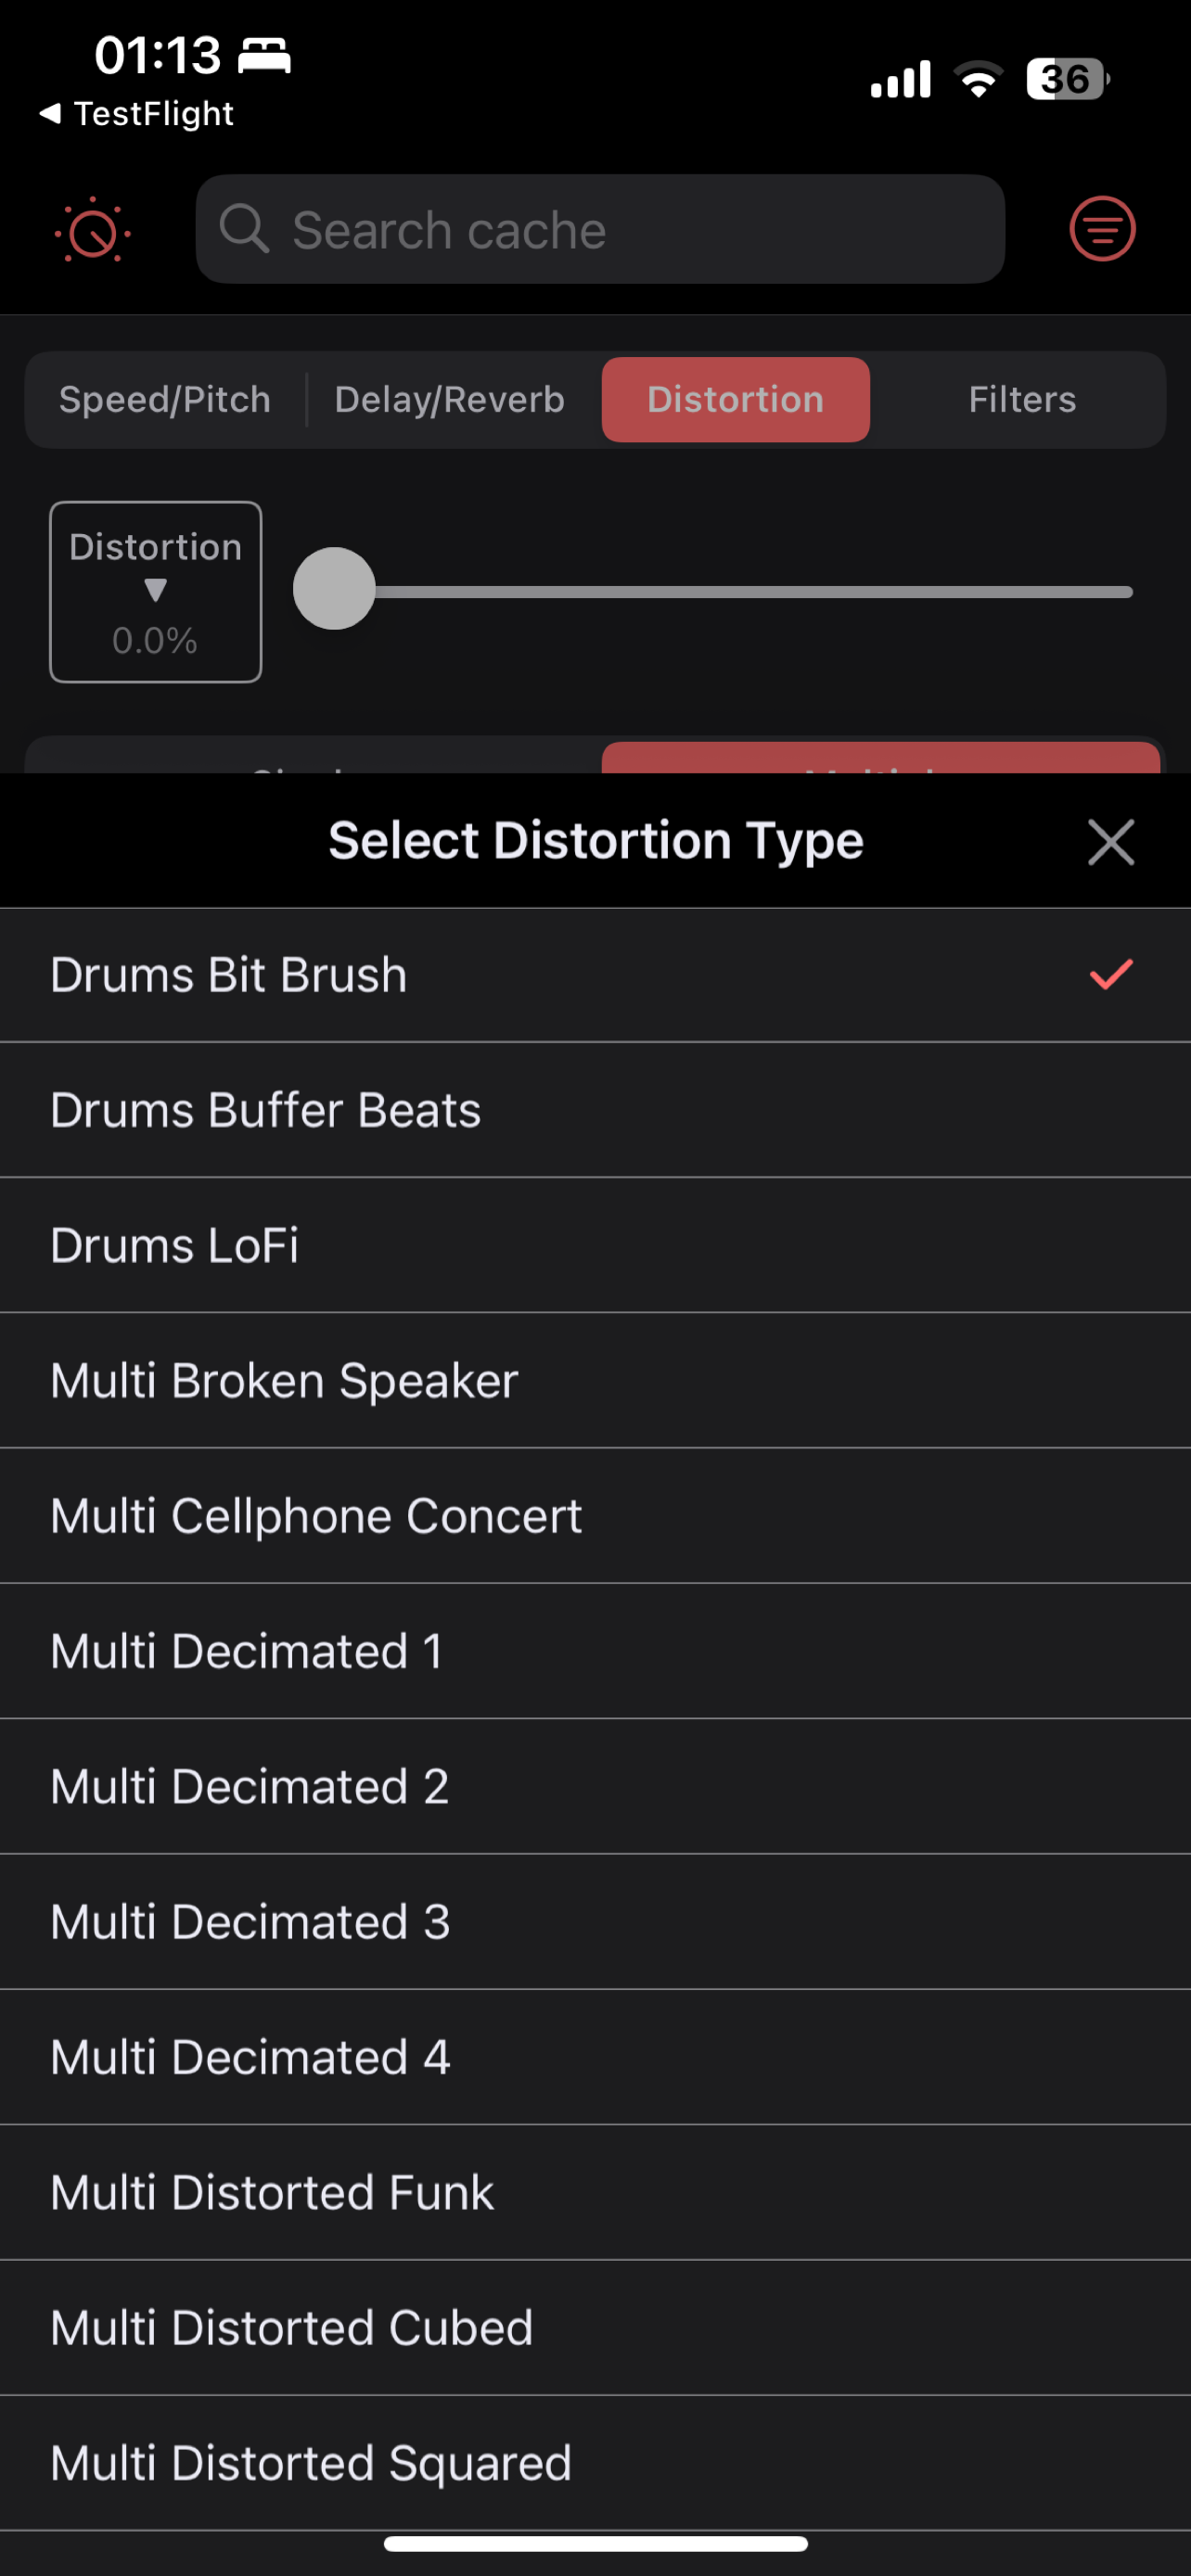Switch to the Speed/Pitch tab

[165, 399]
